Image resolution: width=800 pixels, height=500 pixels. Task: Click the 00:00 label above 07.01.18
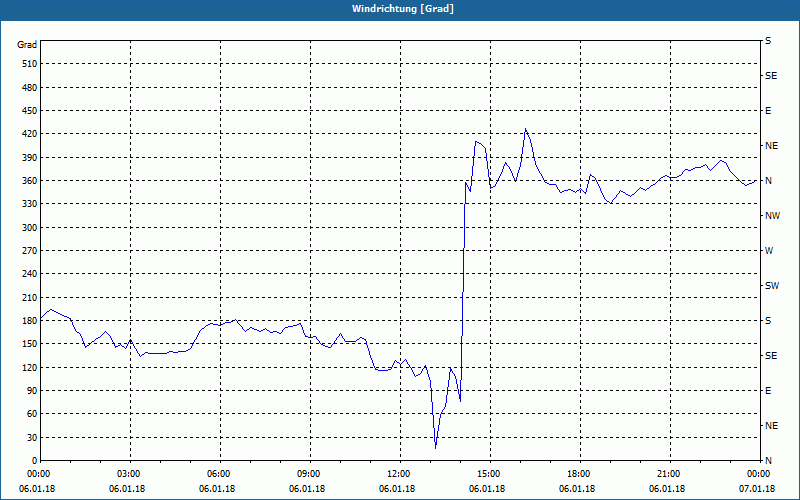pyautogui.click(x=759, y=474)
